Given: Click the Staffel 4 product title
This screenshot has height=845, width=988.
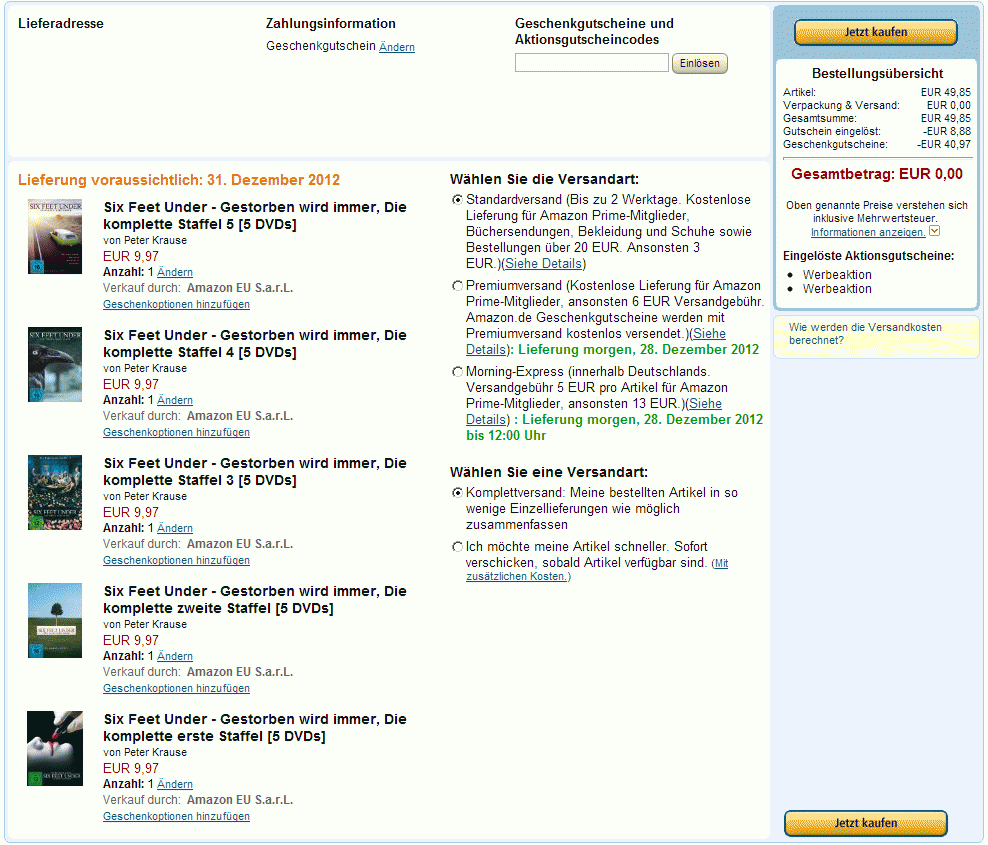Looking at the screenshot, I should pyautogui.click(x=255, y=343).
